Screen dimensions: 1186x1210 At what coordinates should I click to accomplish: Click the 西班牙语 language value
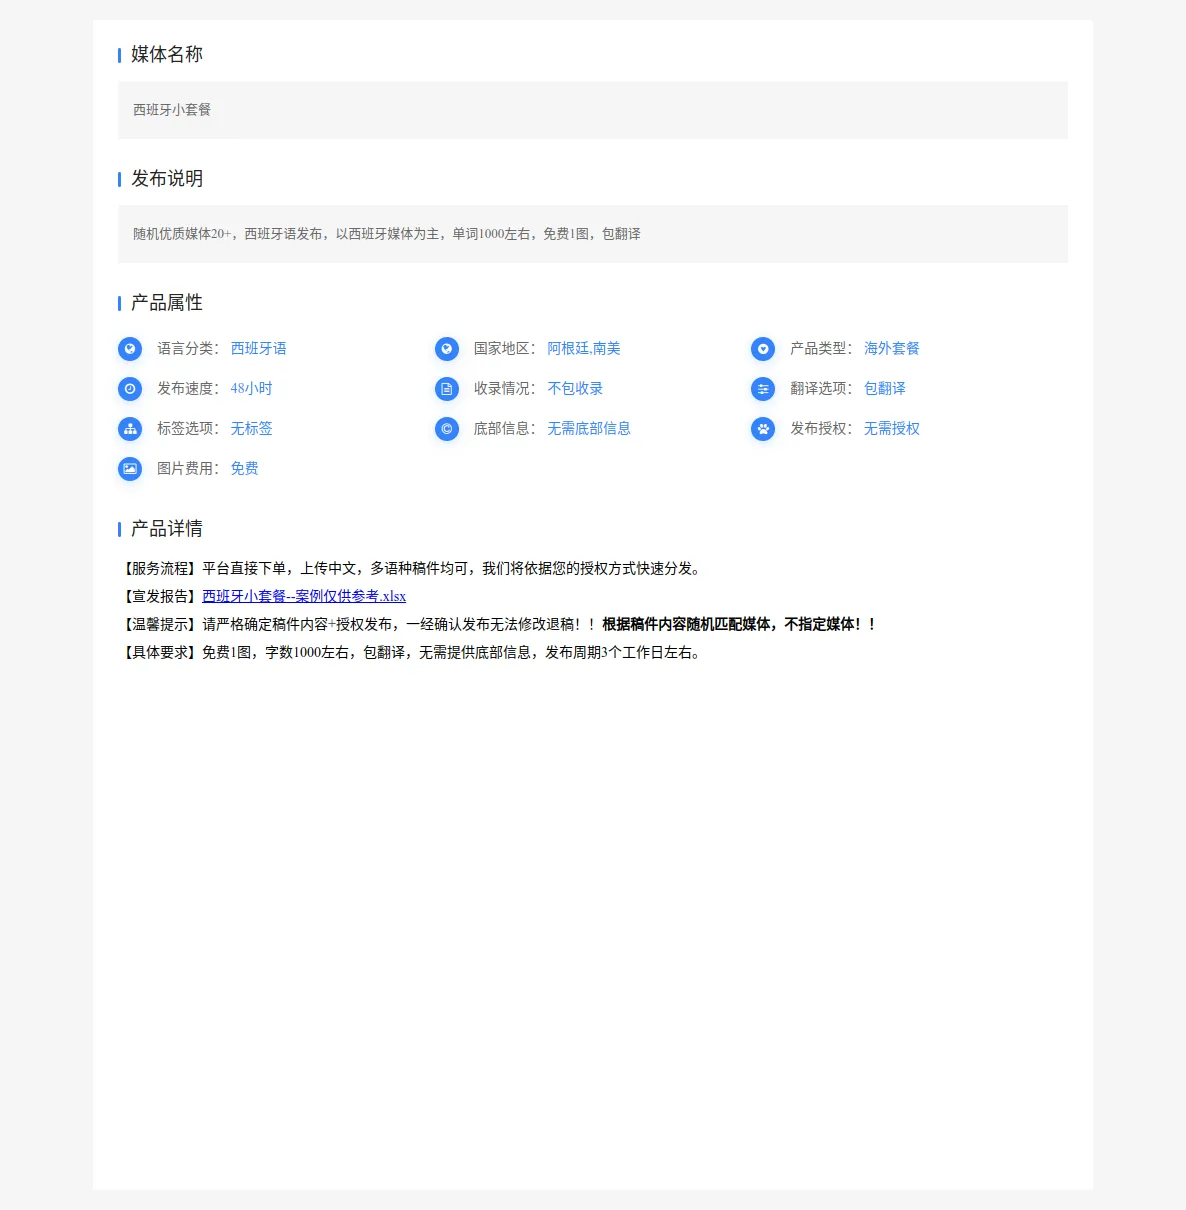point(259,349)
